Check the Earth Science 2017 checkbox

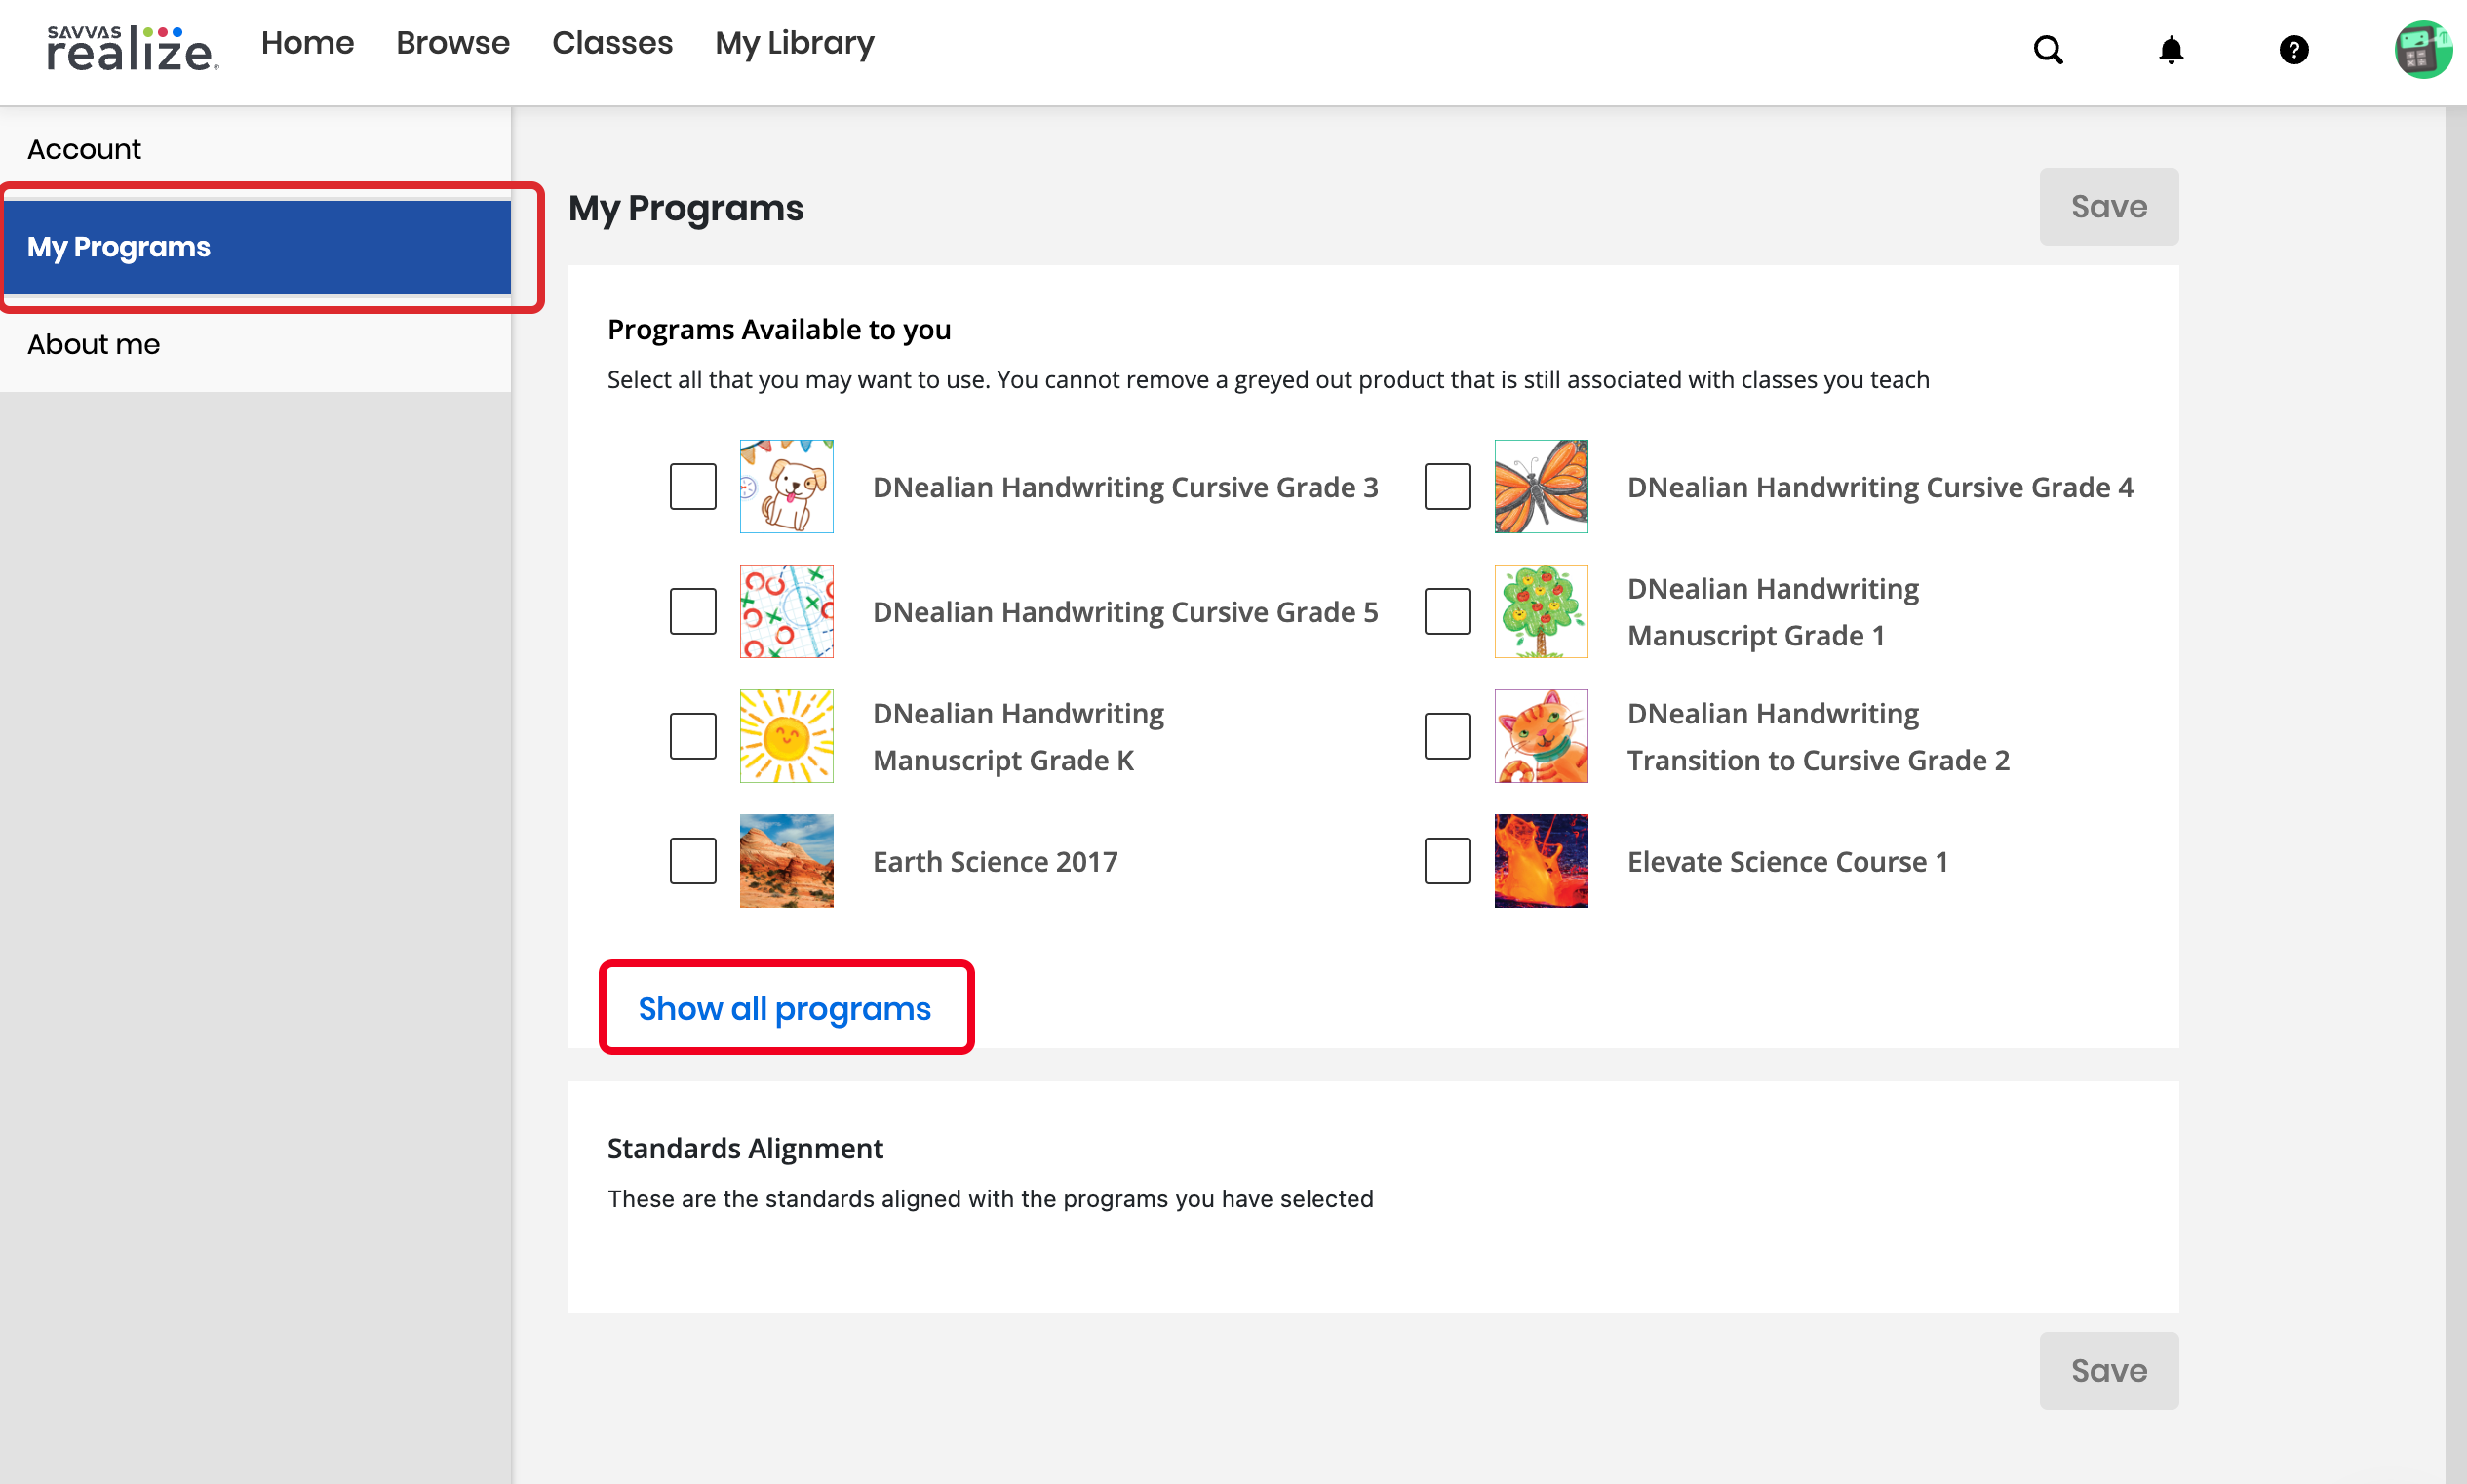point(693,861)
